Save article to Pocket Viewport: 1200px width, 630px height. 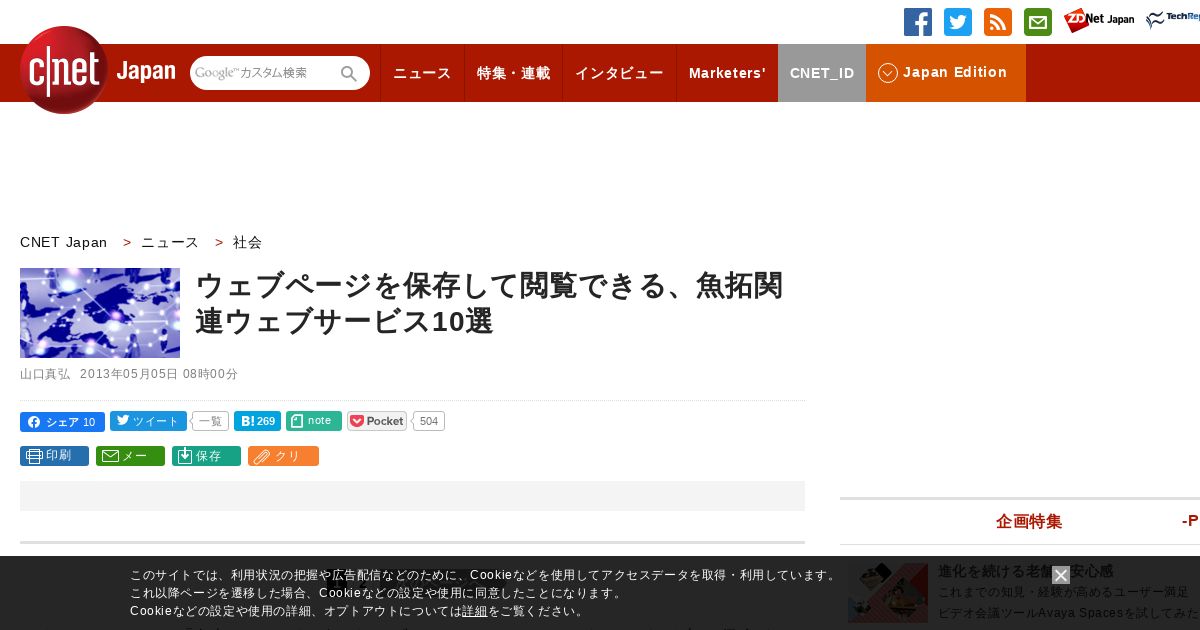[377, 421]
